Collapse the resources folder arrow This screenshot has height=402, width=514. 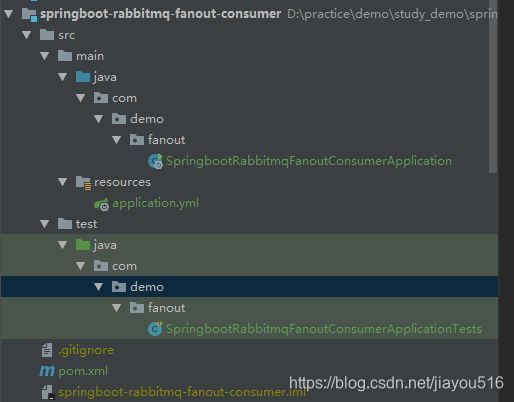pyautogui.click(x=63, y=182)
